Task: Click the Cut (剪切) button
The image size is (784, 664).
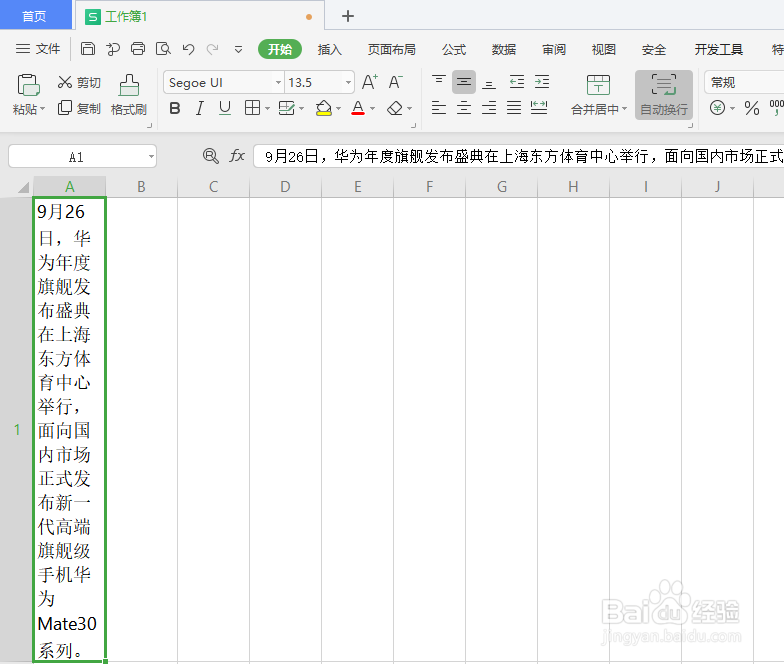Action: [79, 82]
